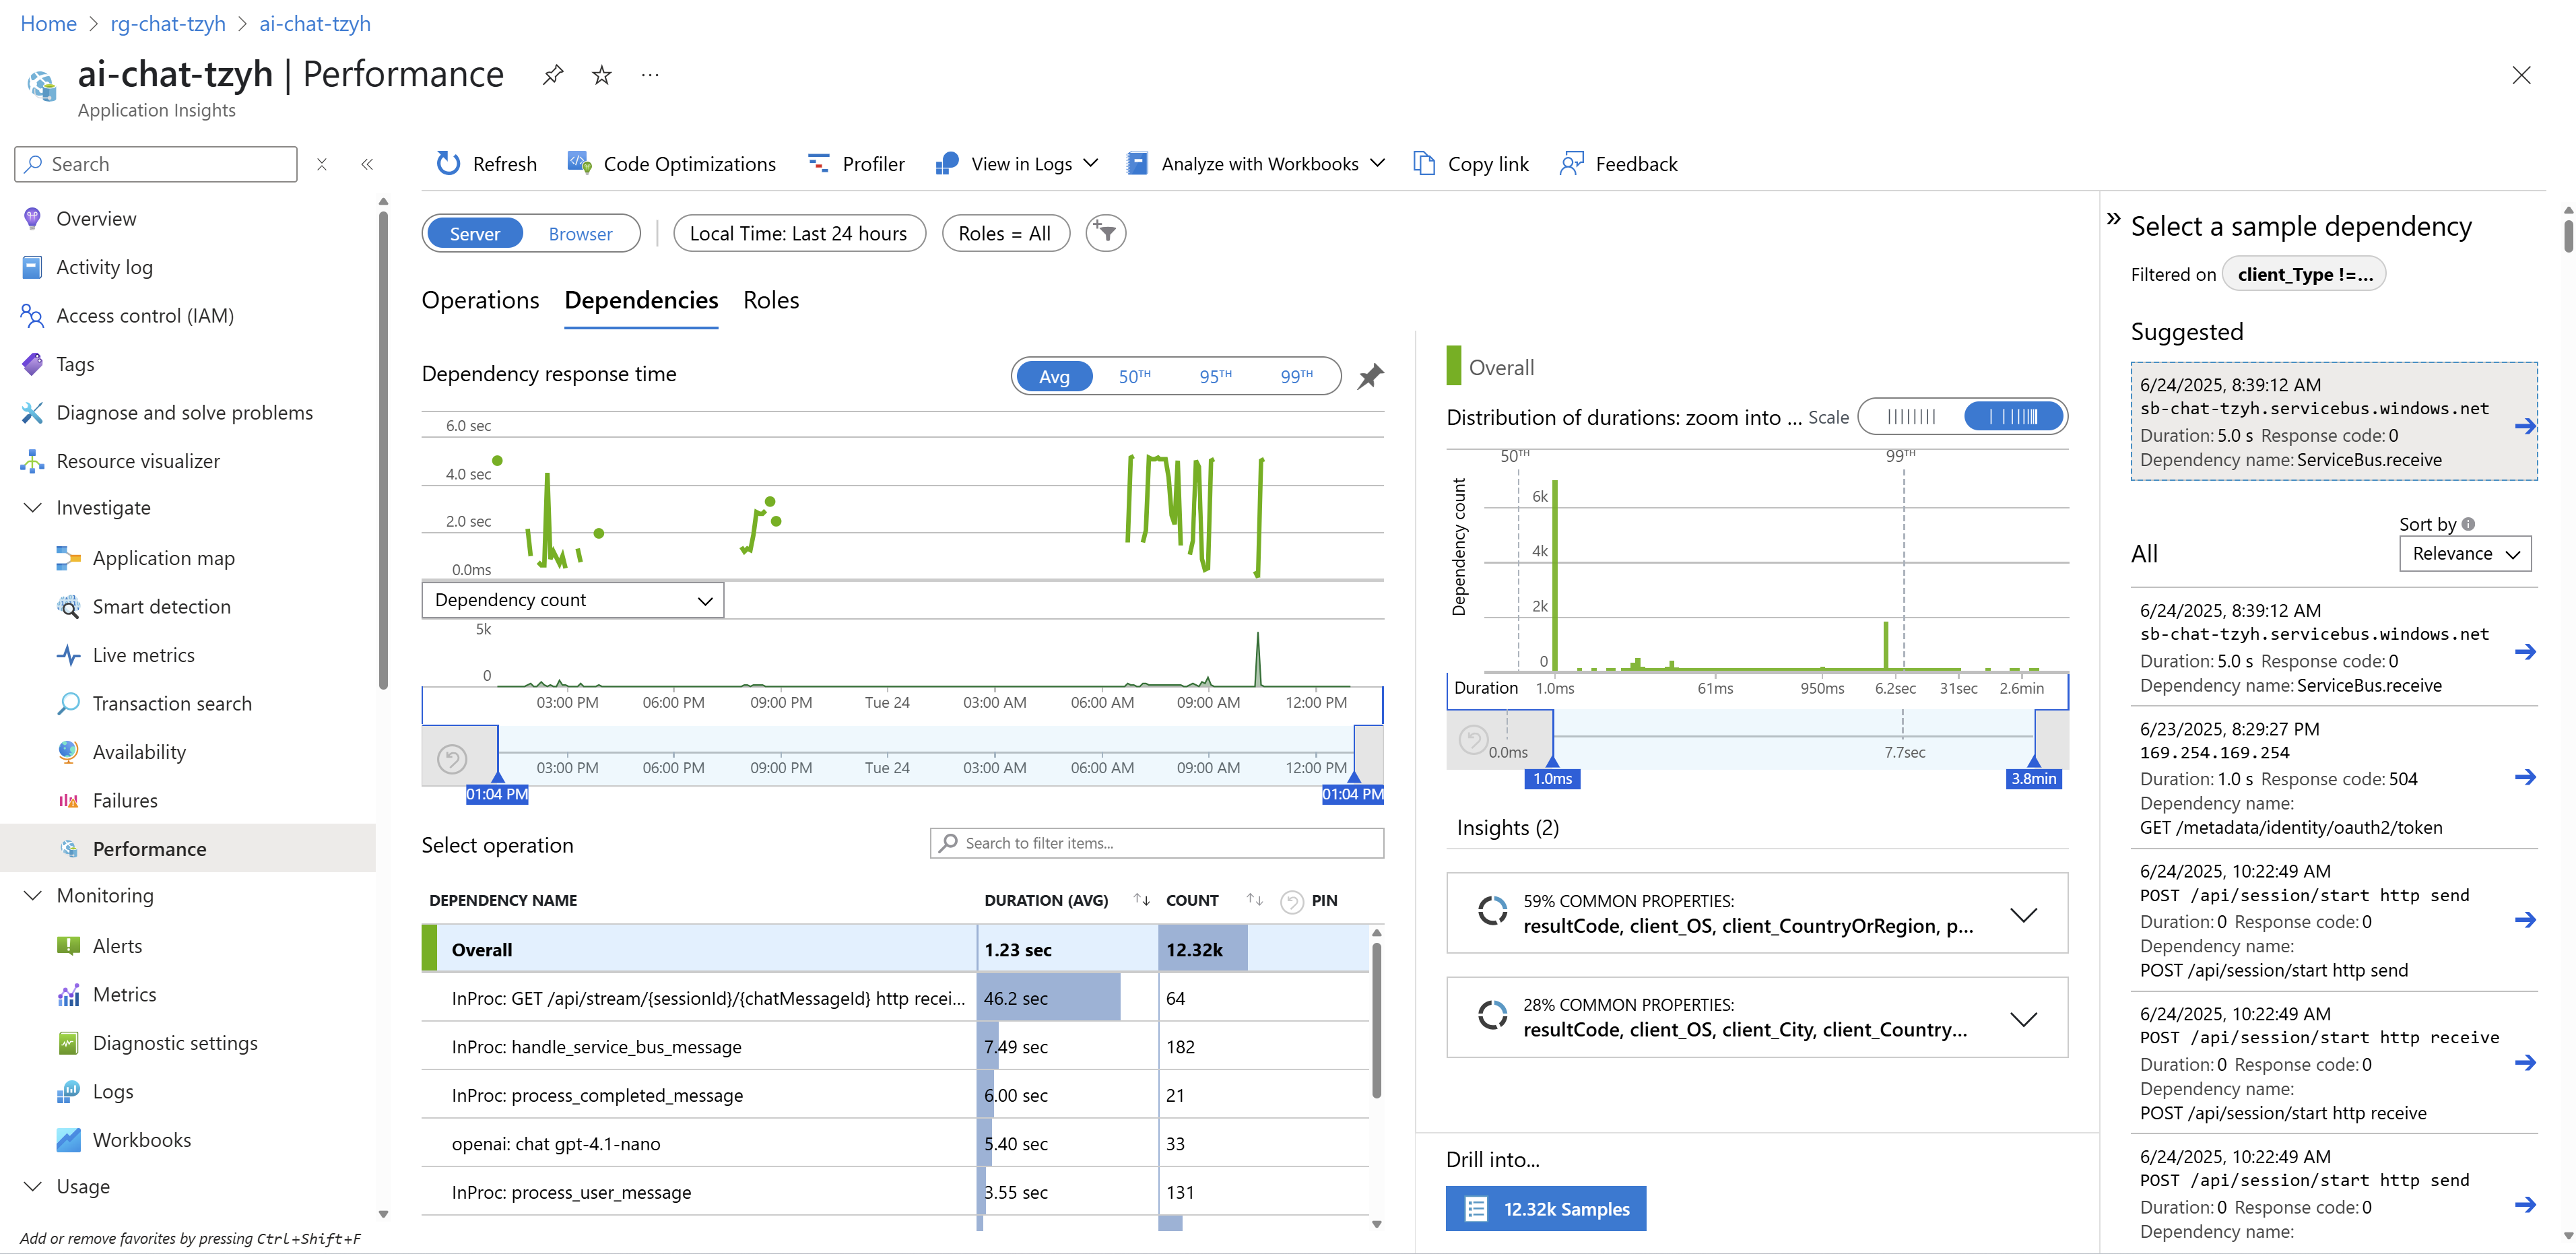2576x1254 pixels.
Task: Open Code Optimizations from toolbar
Action: click(x=671, y=163)
